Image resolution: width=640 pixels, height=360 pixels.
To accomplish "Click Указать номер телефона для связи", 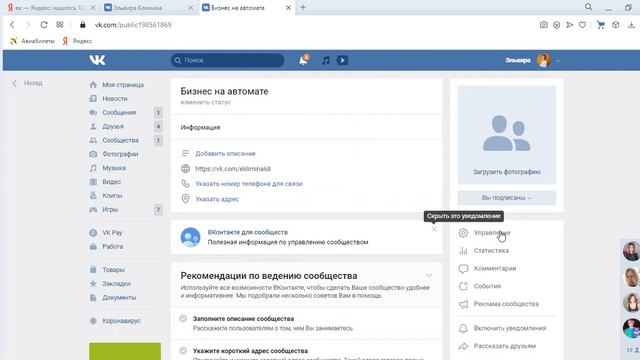I will pyautogui.click(x=249, y=184).
